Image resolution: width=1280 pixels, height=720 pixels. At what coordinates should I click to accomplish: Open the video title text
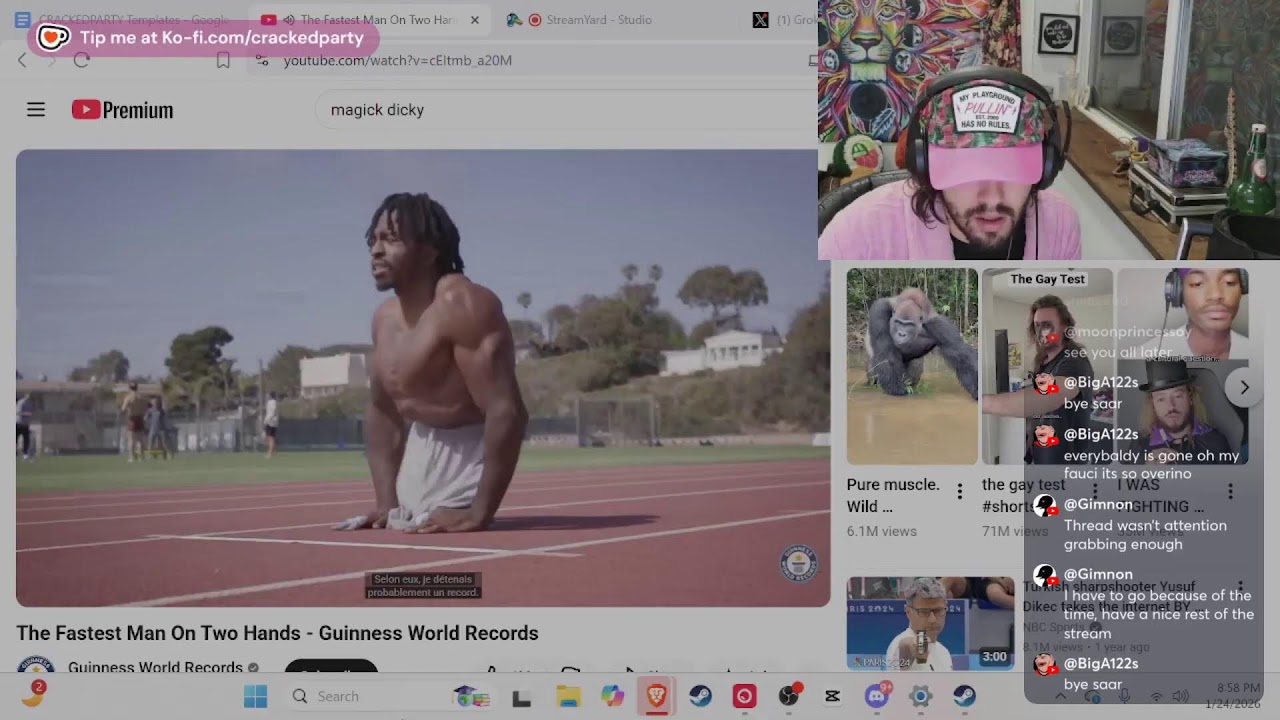tap(277, 633)
